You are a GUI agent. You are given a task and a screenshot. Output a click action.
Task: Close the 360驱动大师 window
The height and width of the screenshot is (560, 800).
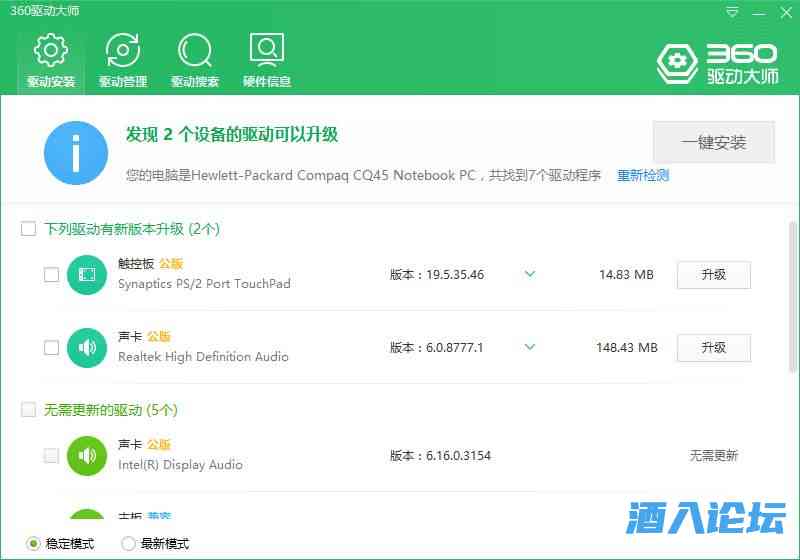click(786, 12)
